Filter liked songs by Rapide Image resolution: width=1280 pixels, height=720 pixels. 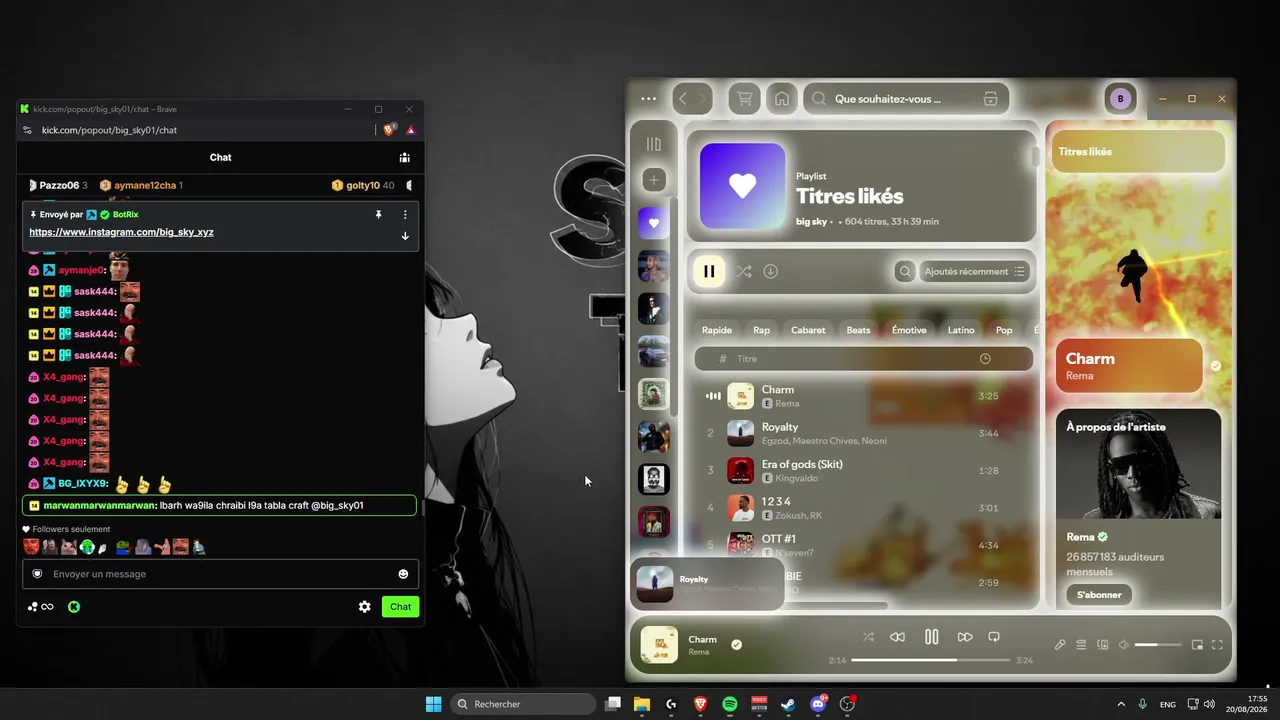click(717, 330)
